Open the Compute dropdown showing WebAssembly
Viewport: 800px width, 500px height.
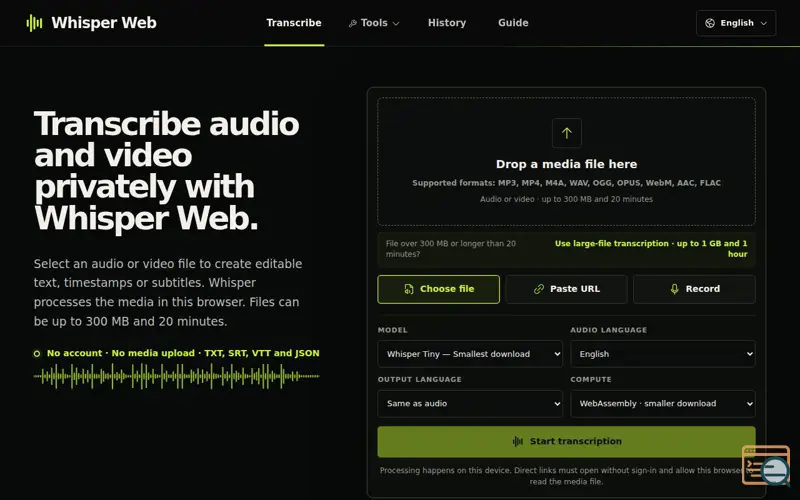[663, 404]
